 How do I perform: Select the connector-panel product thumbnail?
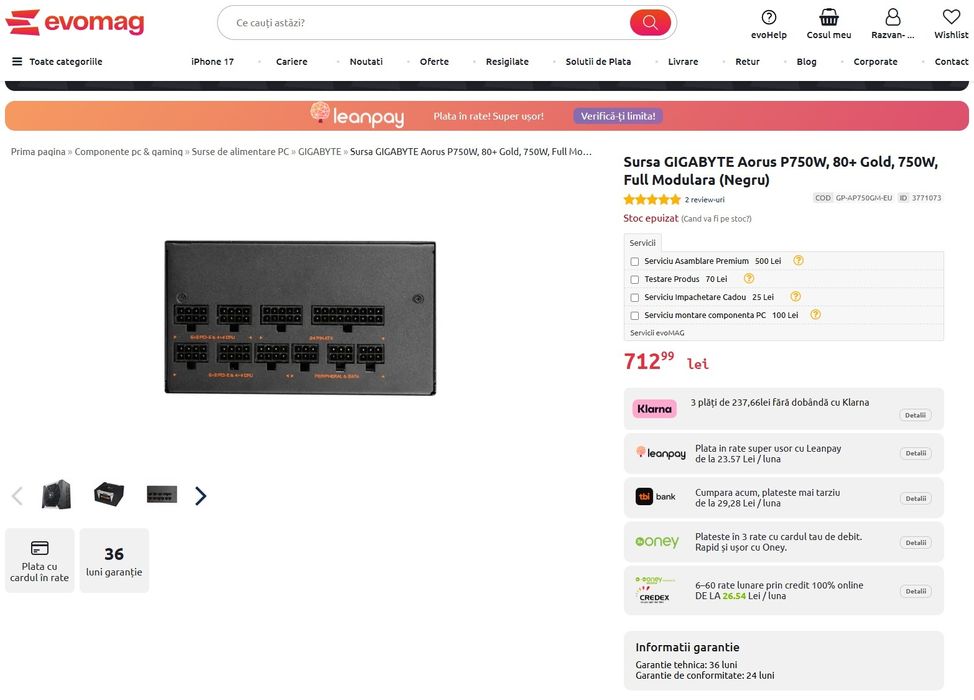tap(162, 494)
